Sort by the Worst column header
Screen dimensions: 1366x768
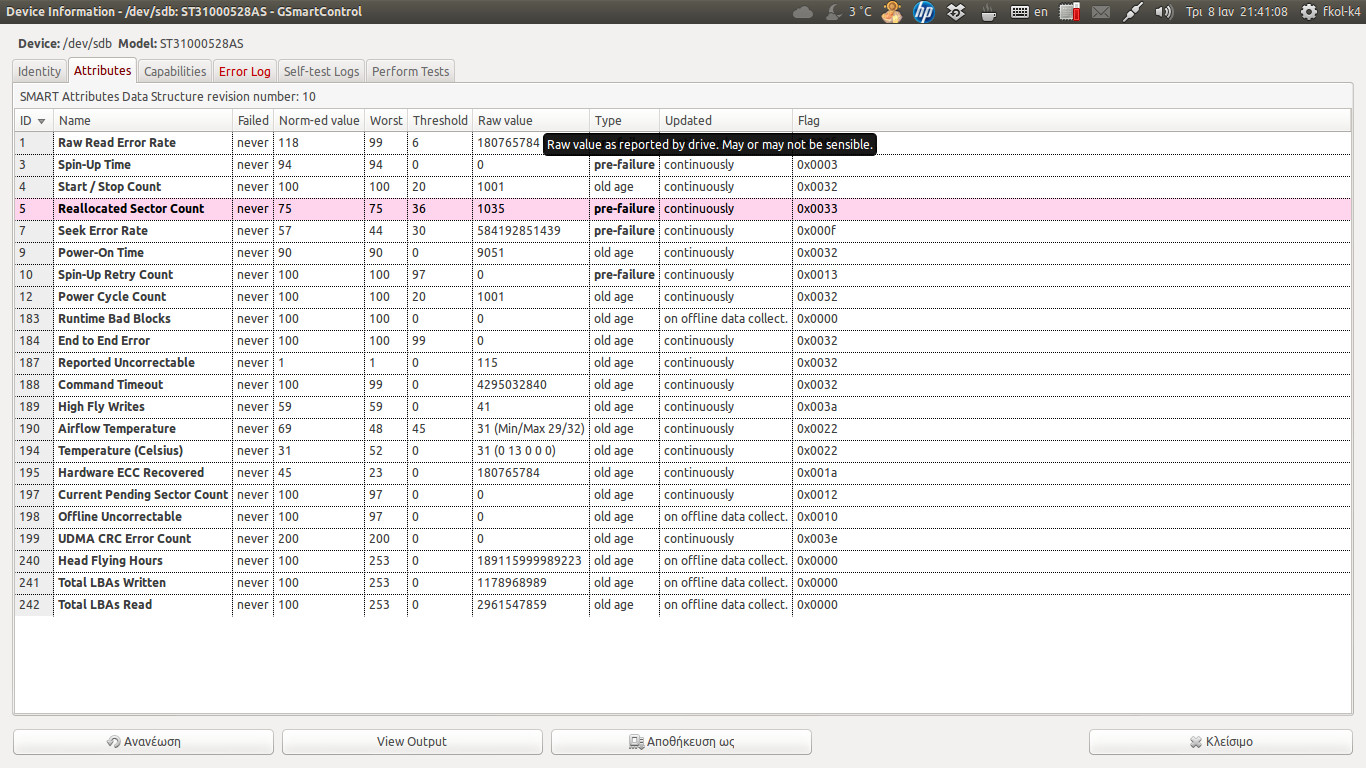386,120
